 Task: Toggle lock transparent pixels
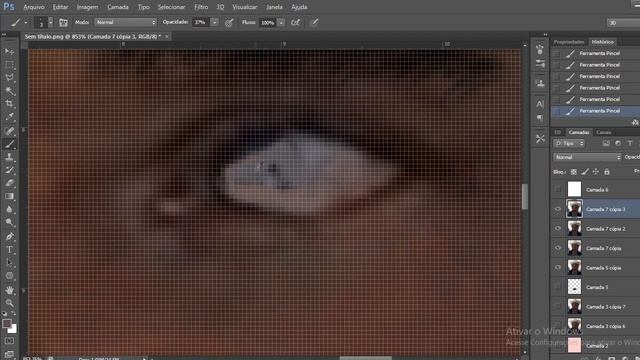point(573,172)
